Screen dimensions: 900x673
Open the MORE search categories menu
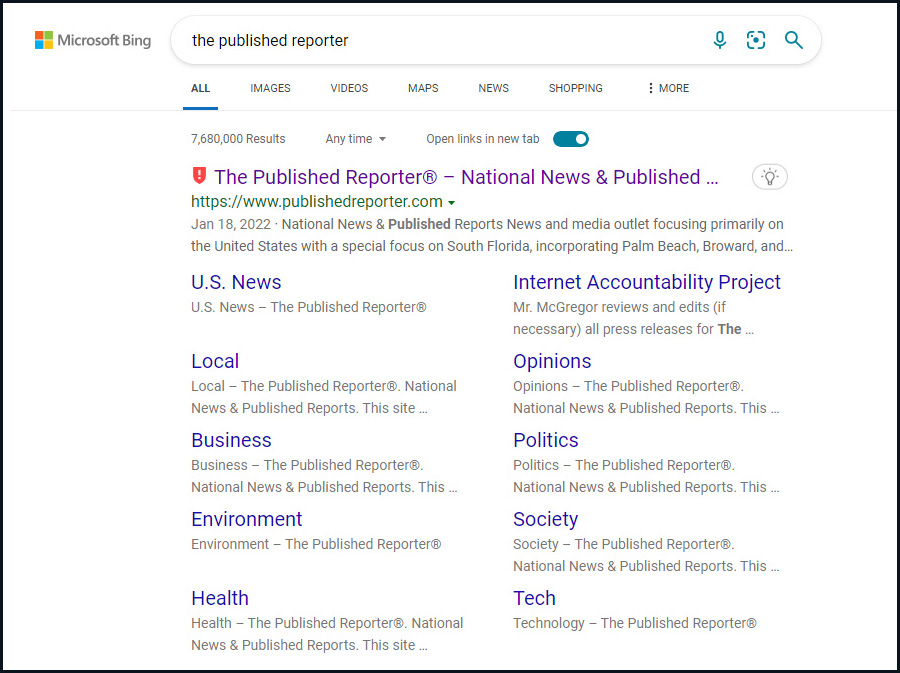pos(668,88)
